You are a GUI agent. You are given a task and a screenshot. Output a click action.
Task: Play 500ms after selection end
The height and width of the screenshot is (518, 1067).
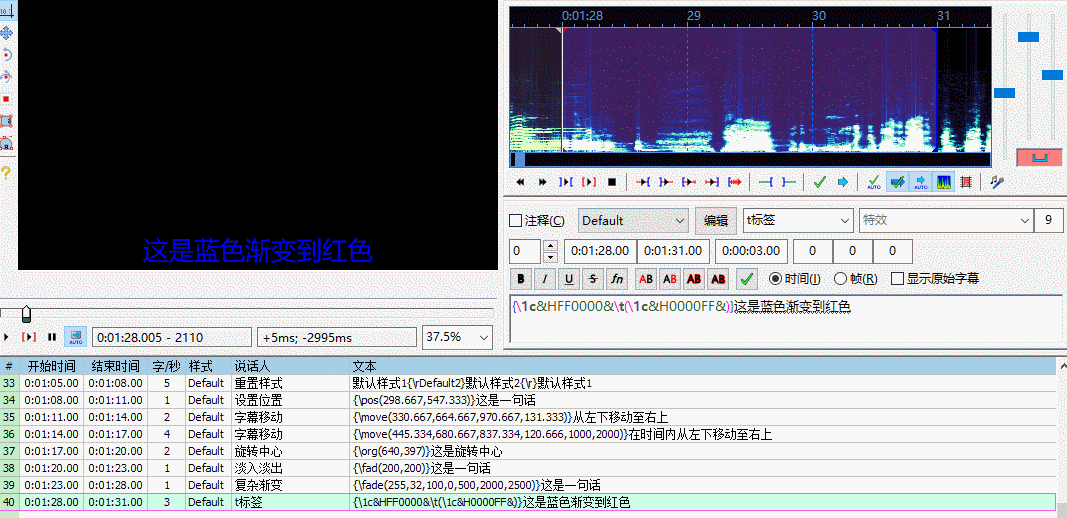666,182
